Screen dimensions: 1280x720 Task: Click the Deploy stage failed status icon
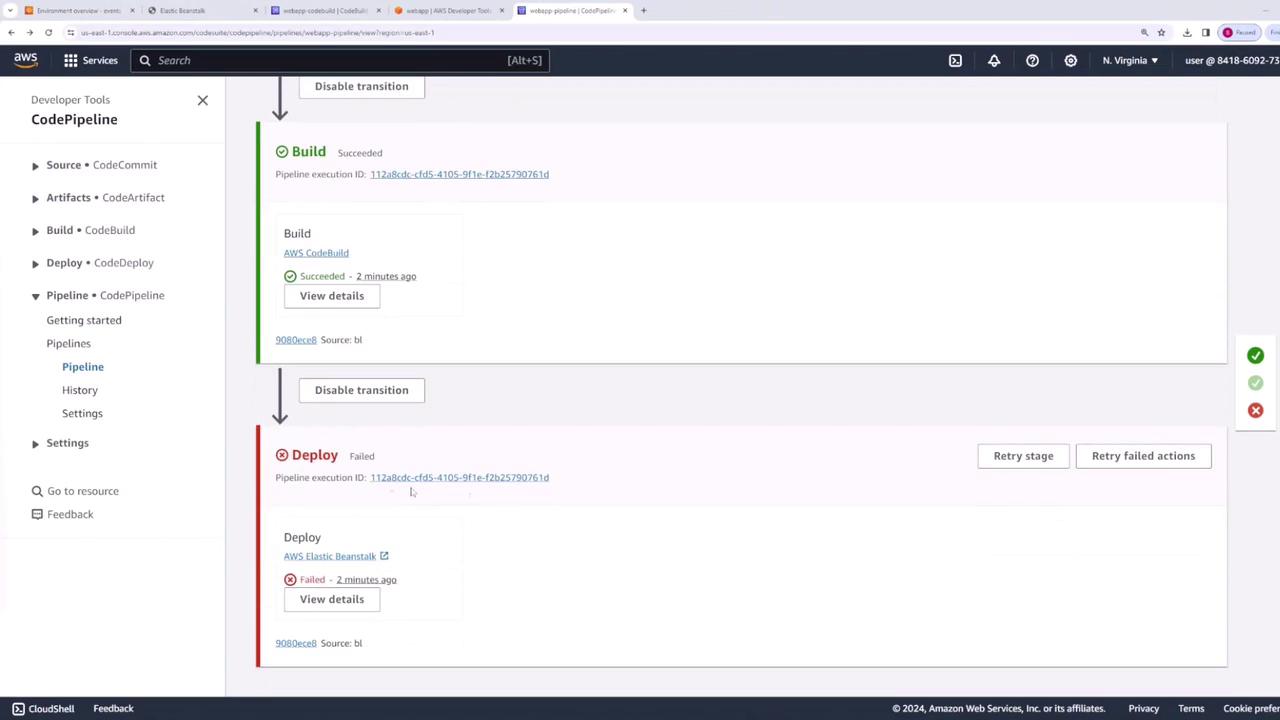(282, 455)
